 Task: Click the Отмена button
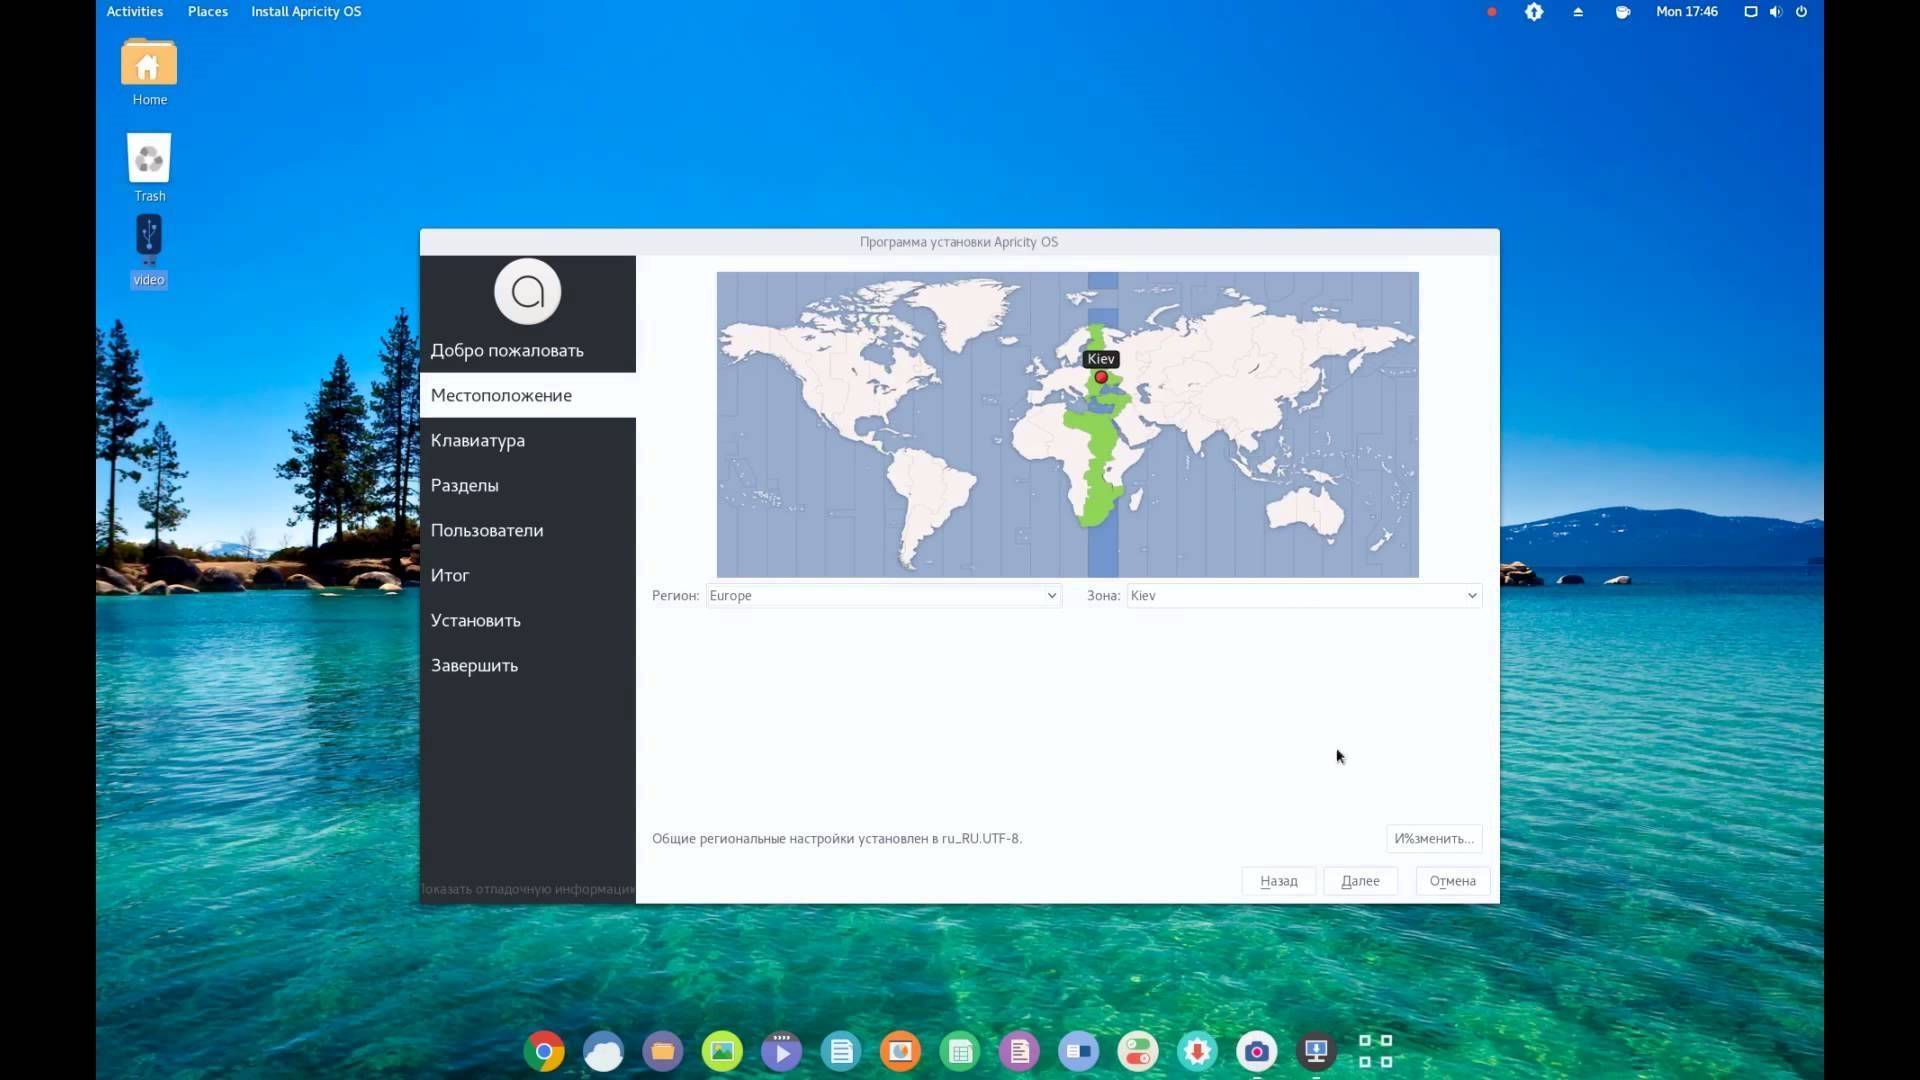tap(1452, 881)
